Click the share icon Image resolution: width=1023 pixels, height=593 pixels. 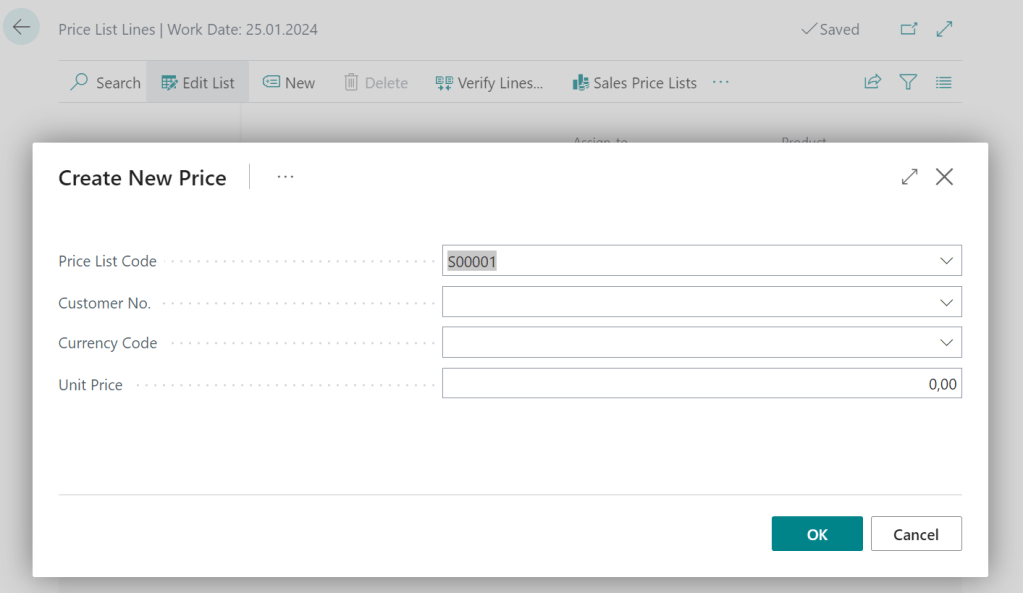872,83
